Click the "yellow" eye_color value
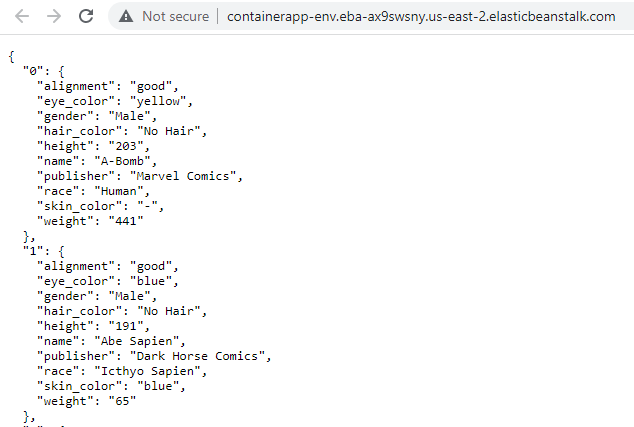Viewport: 634px width, 427px height. click(158, 101)
